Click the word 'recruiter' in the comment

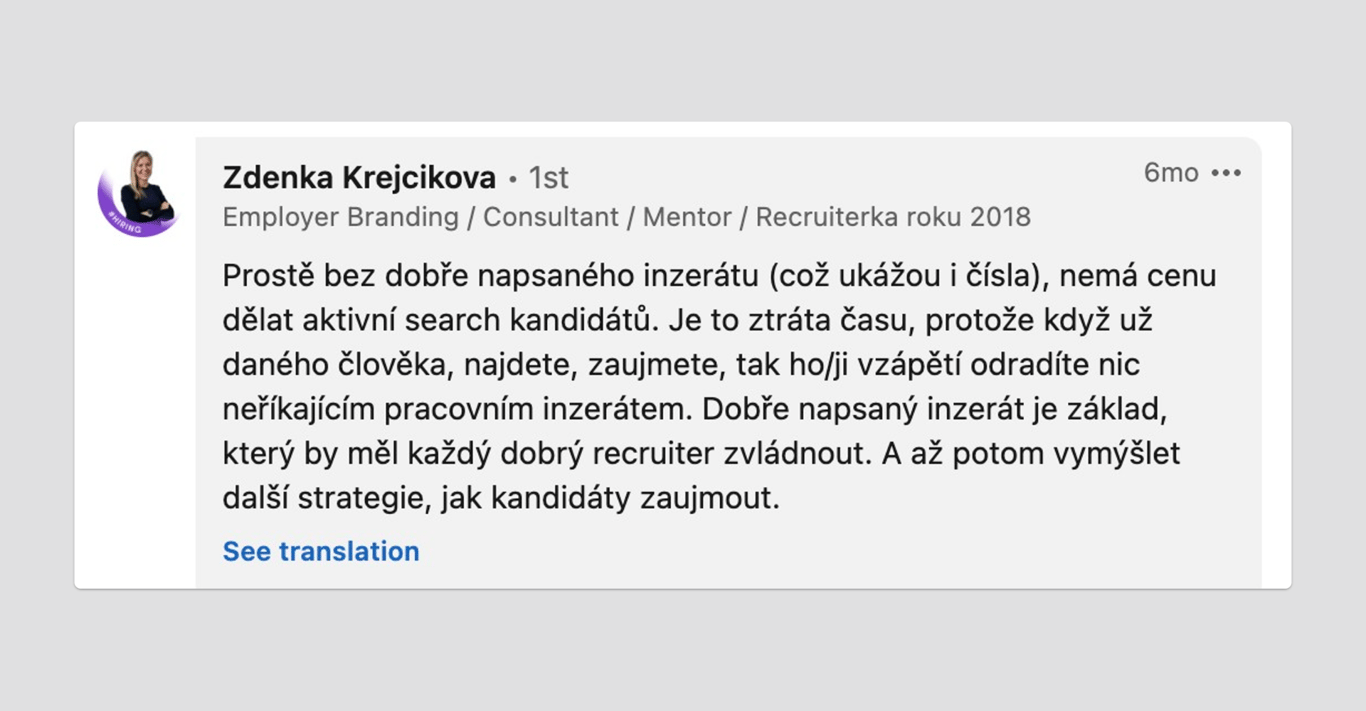tap(653, 454)
